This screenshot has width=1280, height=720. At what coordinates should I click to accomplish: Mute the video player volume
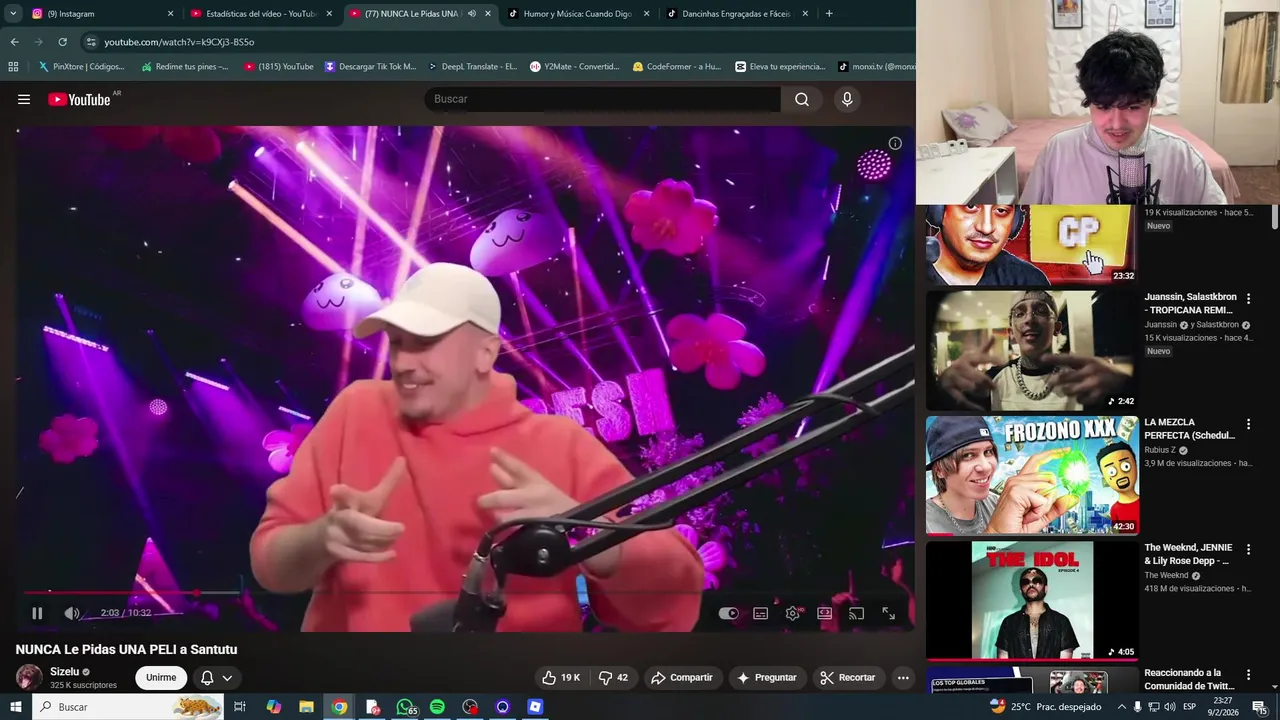coord(72,613)
